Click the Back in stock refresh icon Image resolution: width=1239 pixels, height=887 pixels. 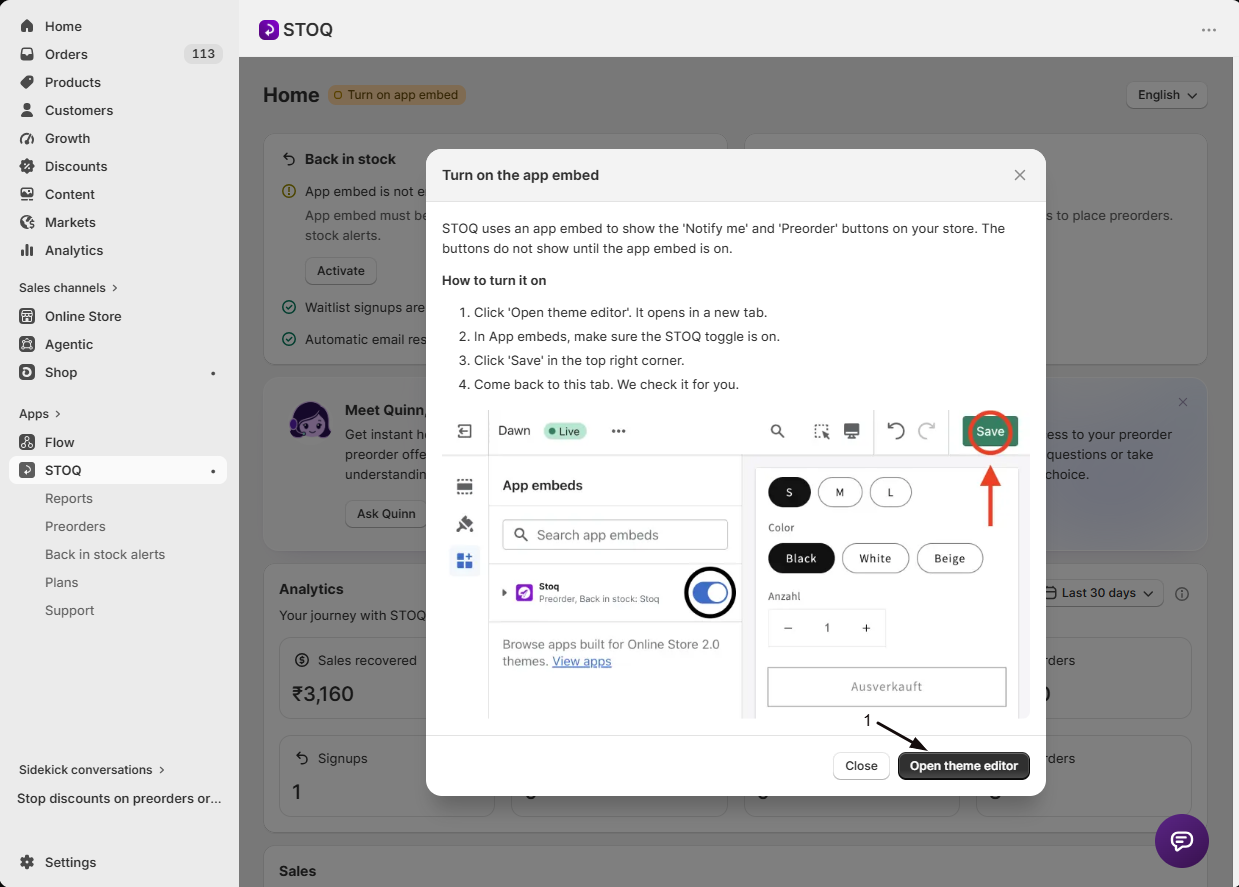click(x=289, y=159)
